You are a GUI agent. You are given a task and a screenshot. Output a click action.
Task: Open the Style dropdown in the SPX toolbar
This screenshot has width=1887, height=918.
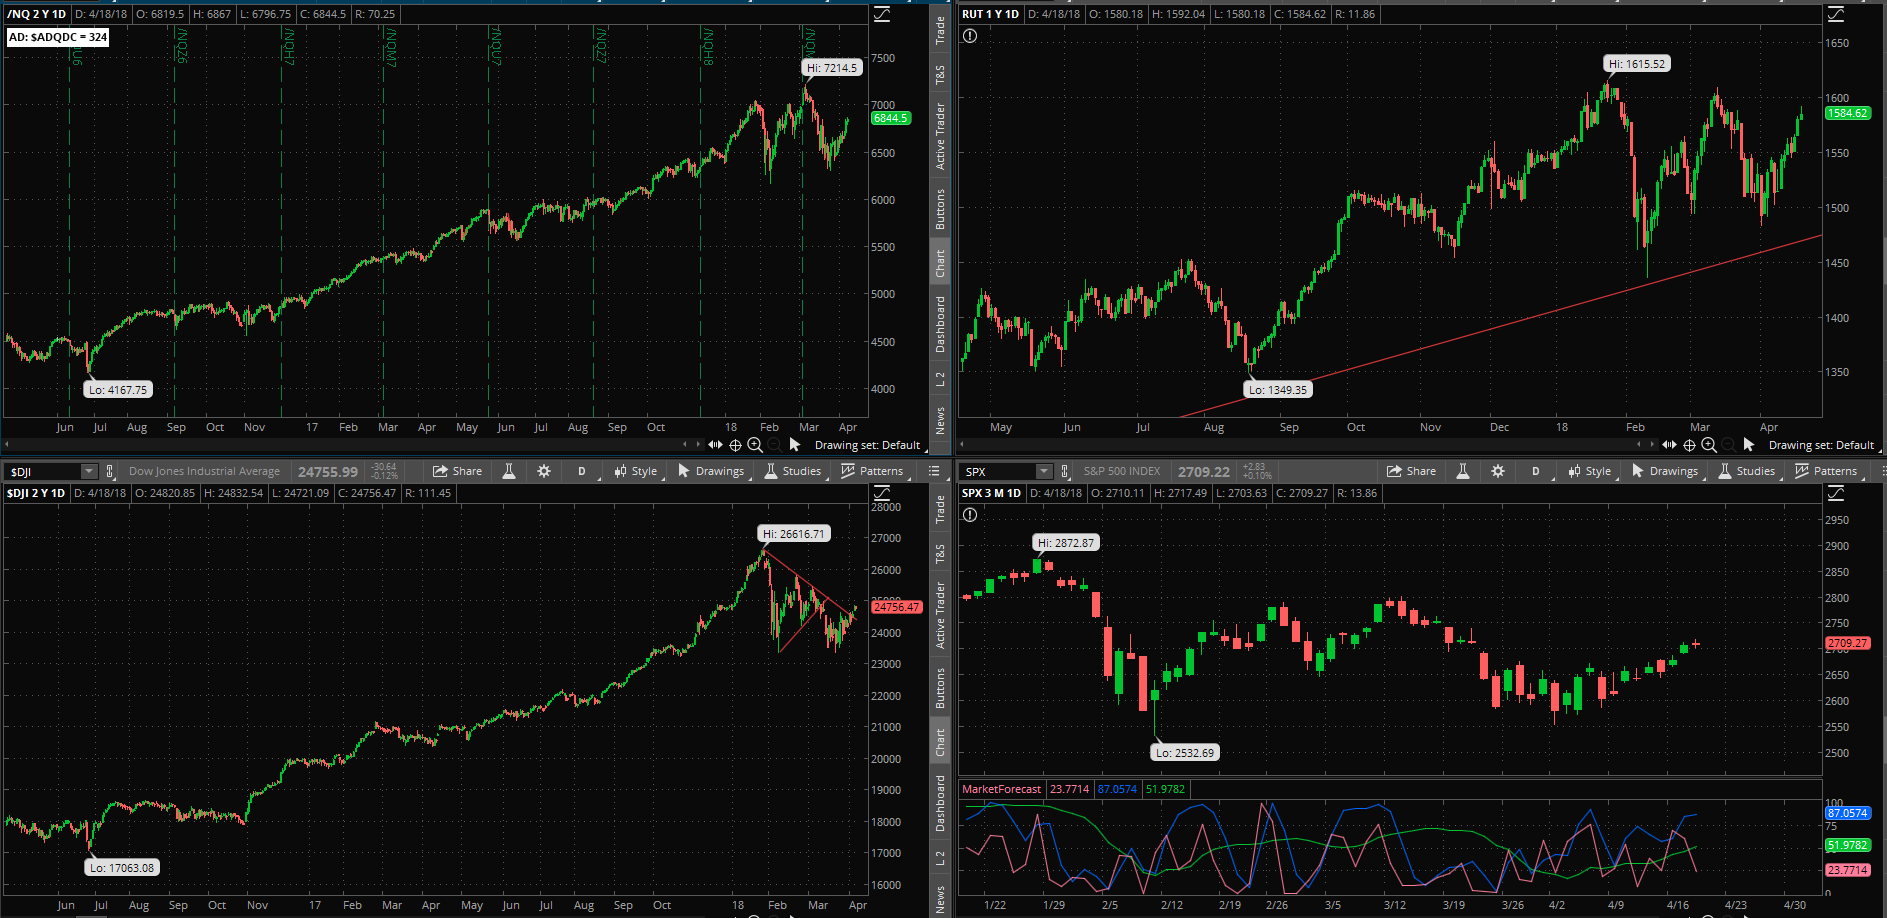click(x=1590, y=471)
